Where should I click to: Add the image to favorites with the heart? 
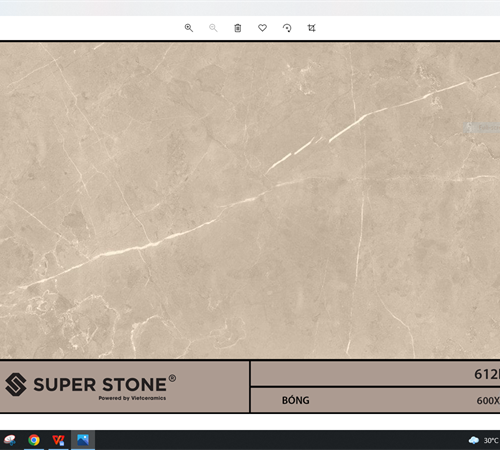tap(262, 28)
